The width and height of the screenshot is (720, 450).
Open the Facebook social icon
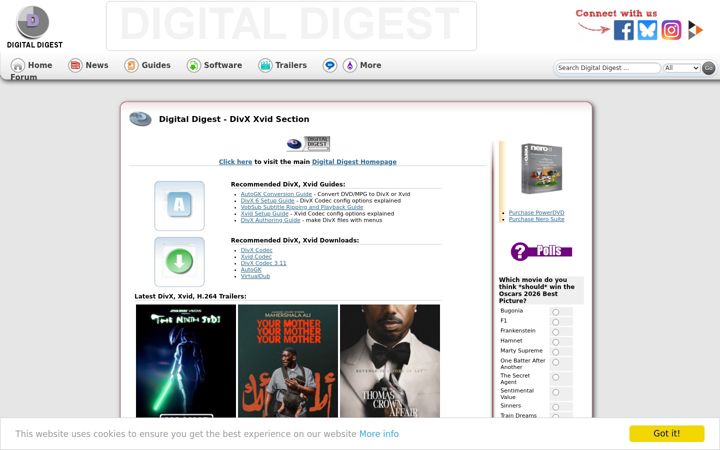pyautogui.click(x=624, y=30)
